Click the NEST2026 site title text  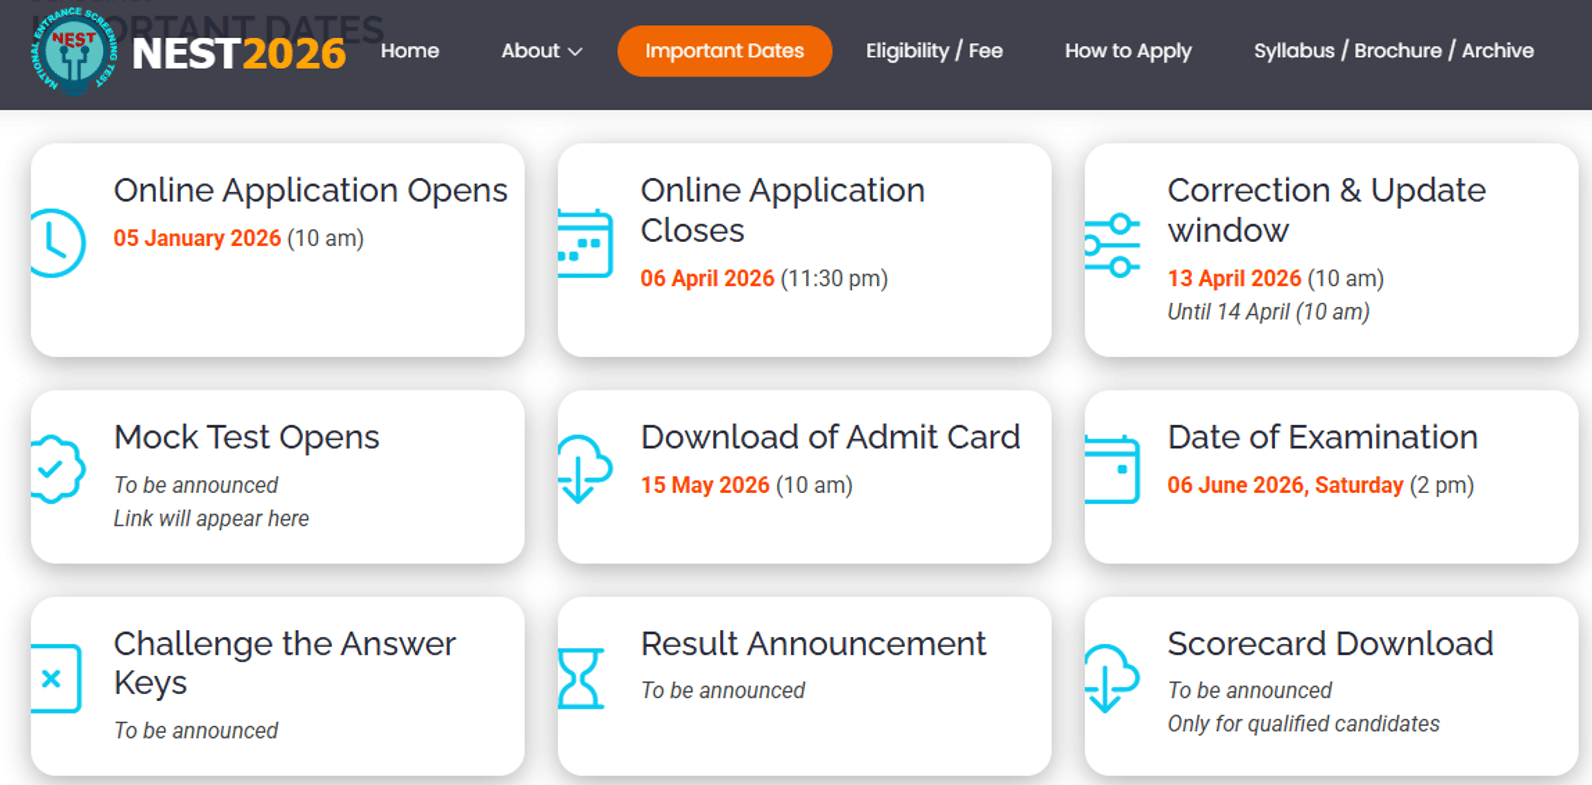pyautogui.click(x=239, y=54)
